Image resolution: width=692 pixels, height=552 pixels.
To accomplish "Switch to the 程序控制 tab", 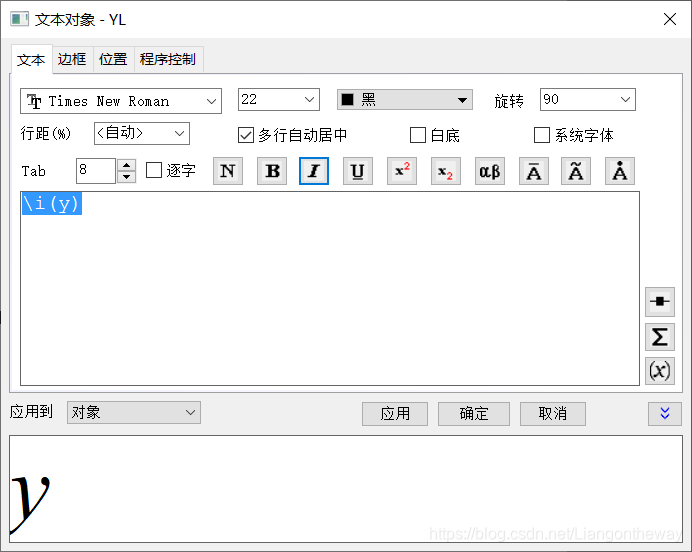I will 168,59.
